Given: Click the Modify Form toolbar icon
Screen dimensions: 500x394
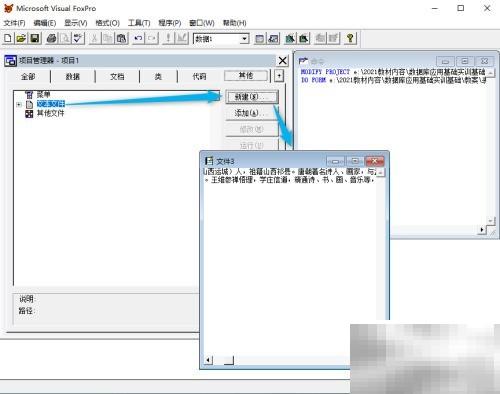Looking at the screenshot, I should coord(182,38).
